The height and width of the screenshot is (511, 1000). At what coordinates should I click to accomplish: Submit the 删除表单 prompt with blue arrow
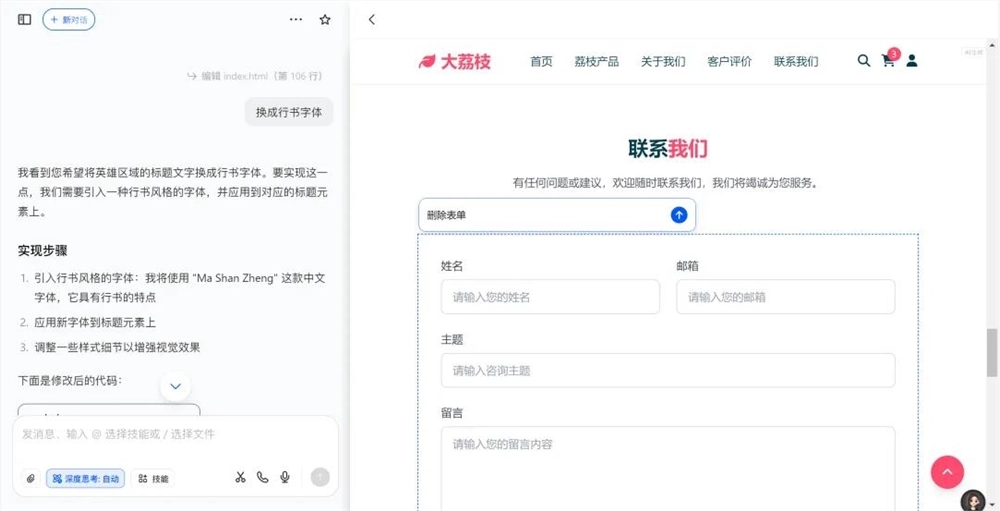679,215
